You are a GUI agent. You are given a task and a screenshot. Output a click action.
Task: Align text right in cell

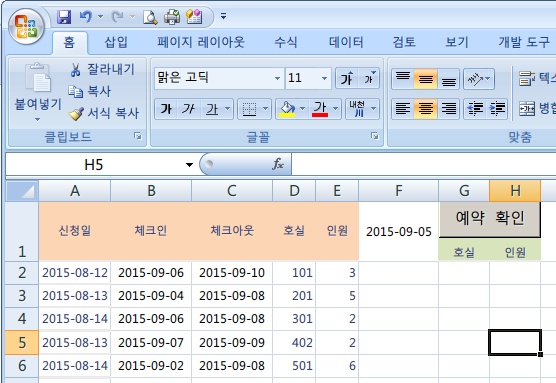[449, 109]
